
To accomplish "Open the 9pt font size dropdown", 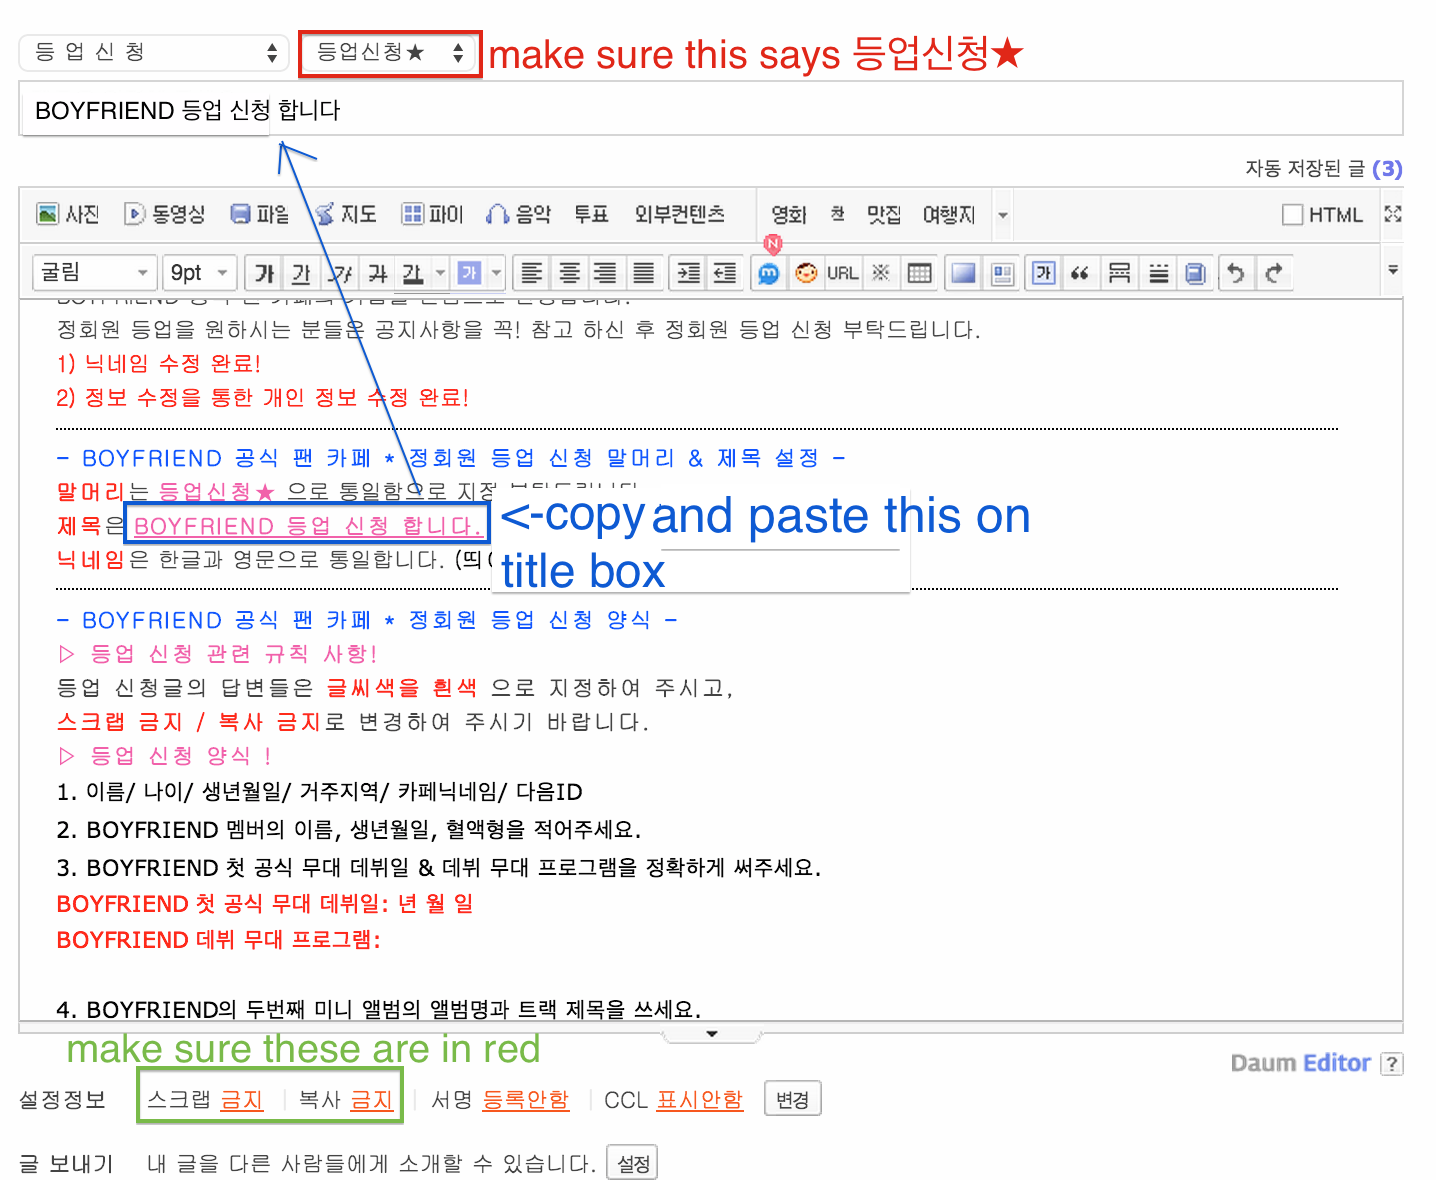I will pos(199,272).
